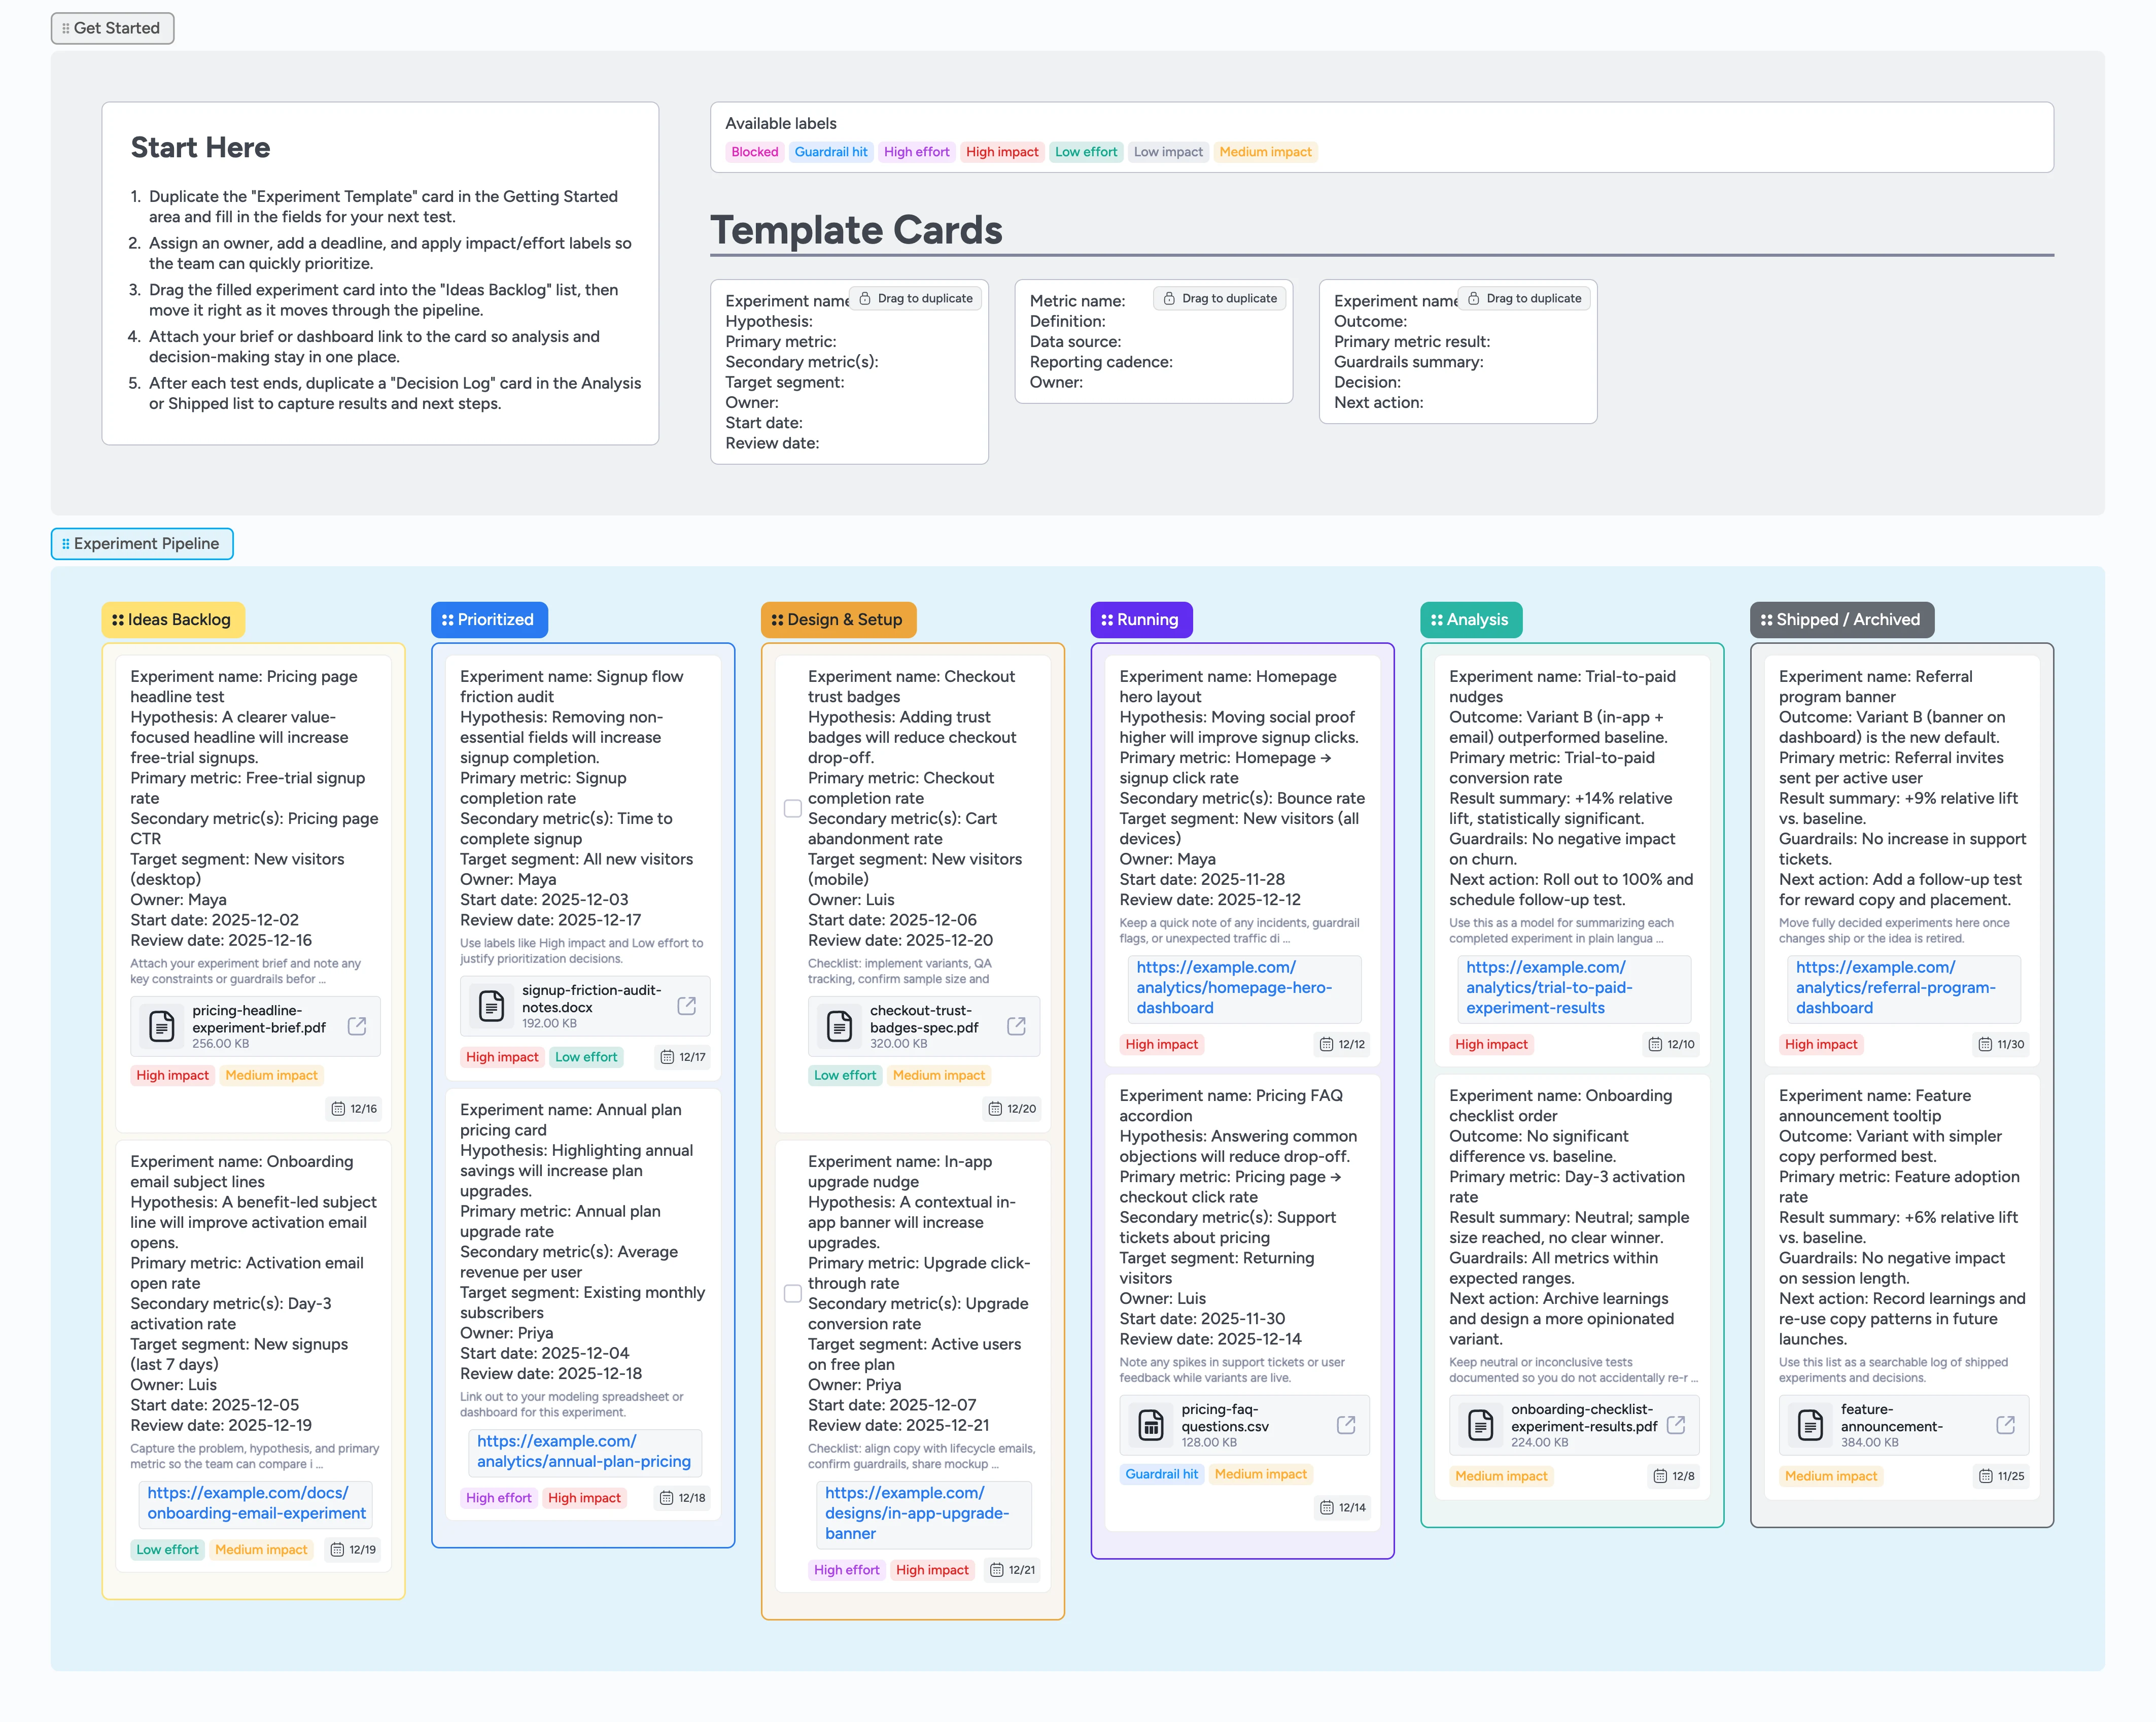Open the annual-plan-pricing analytics link
The height and width of the screenshot is (1722, 2156).
[583, 1451]
